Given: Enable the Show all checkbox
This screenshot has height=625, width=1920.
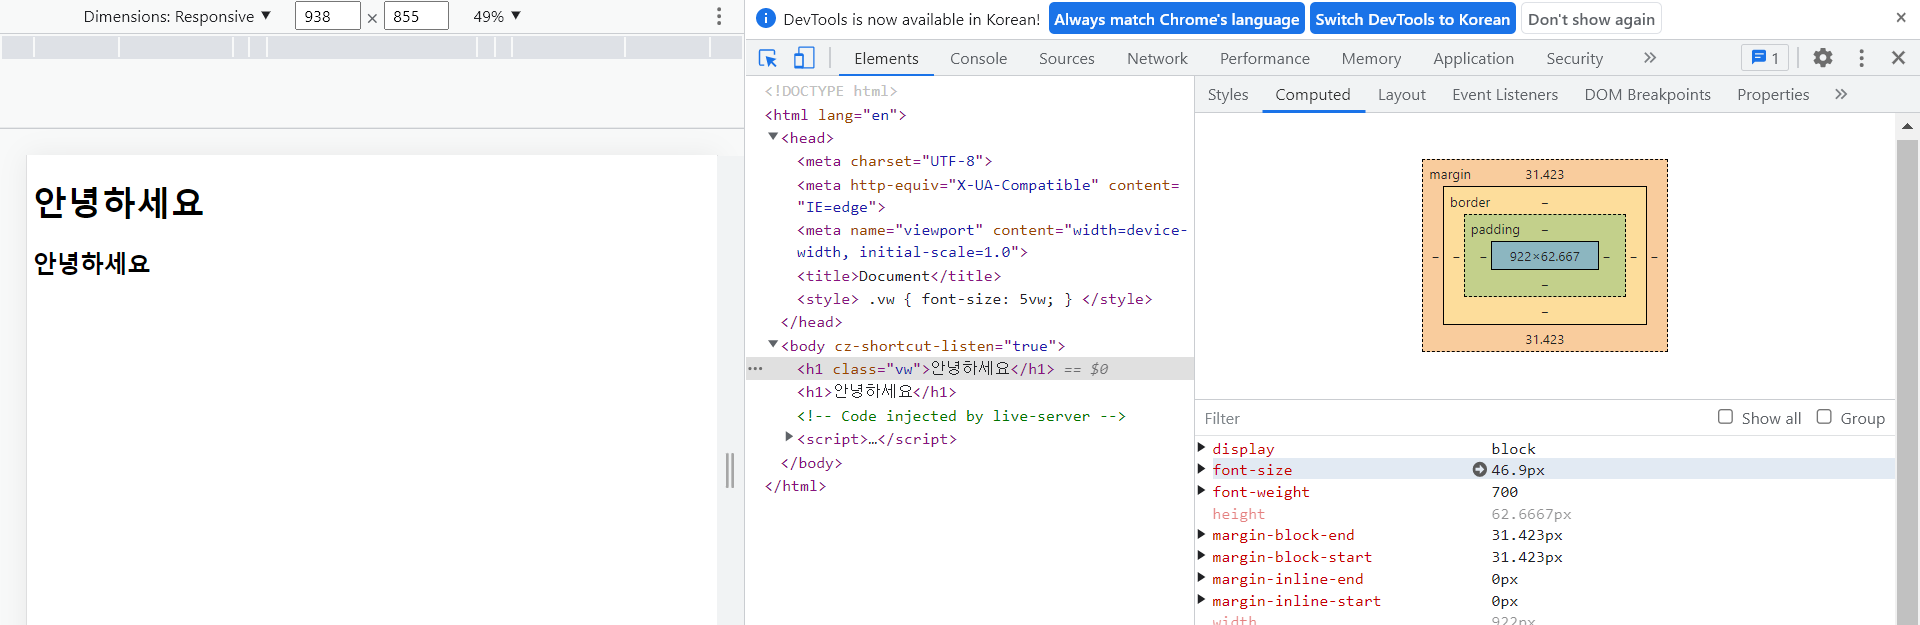Looking at the screenshot, I should [1725, 417].
